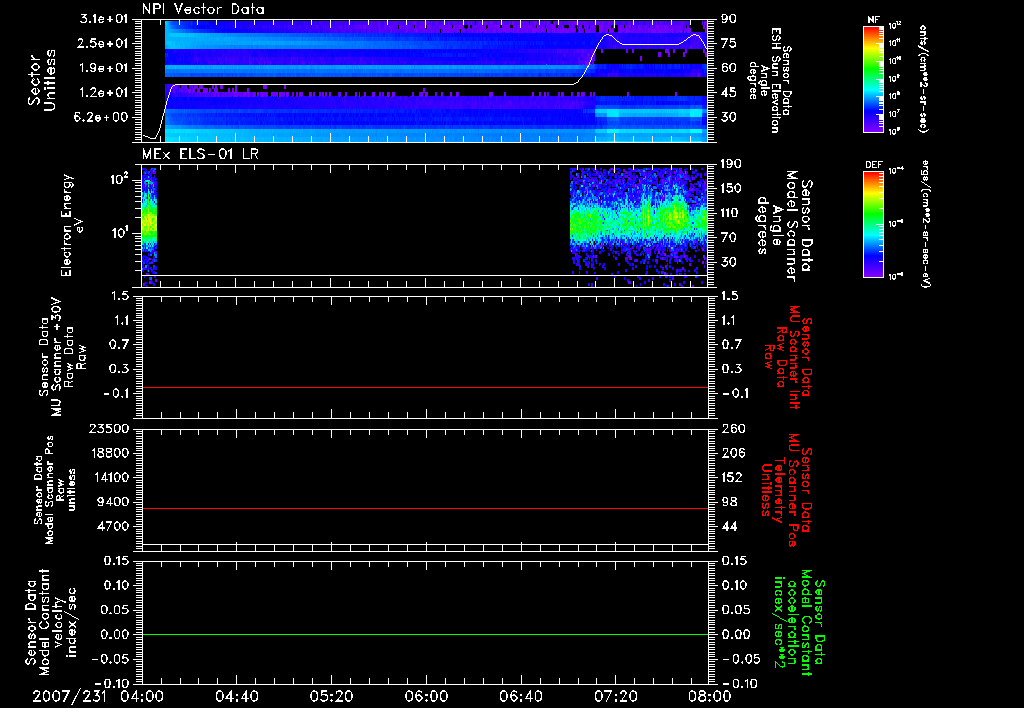The width and height of the screenshot is (1024, 708).
Task: Click the red "MU Scanner Pos Telemetry Unitless" label
Action: pos(786,490)
